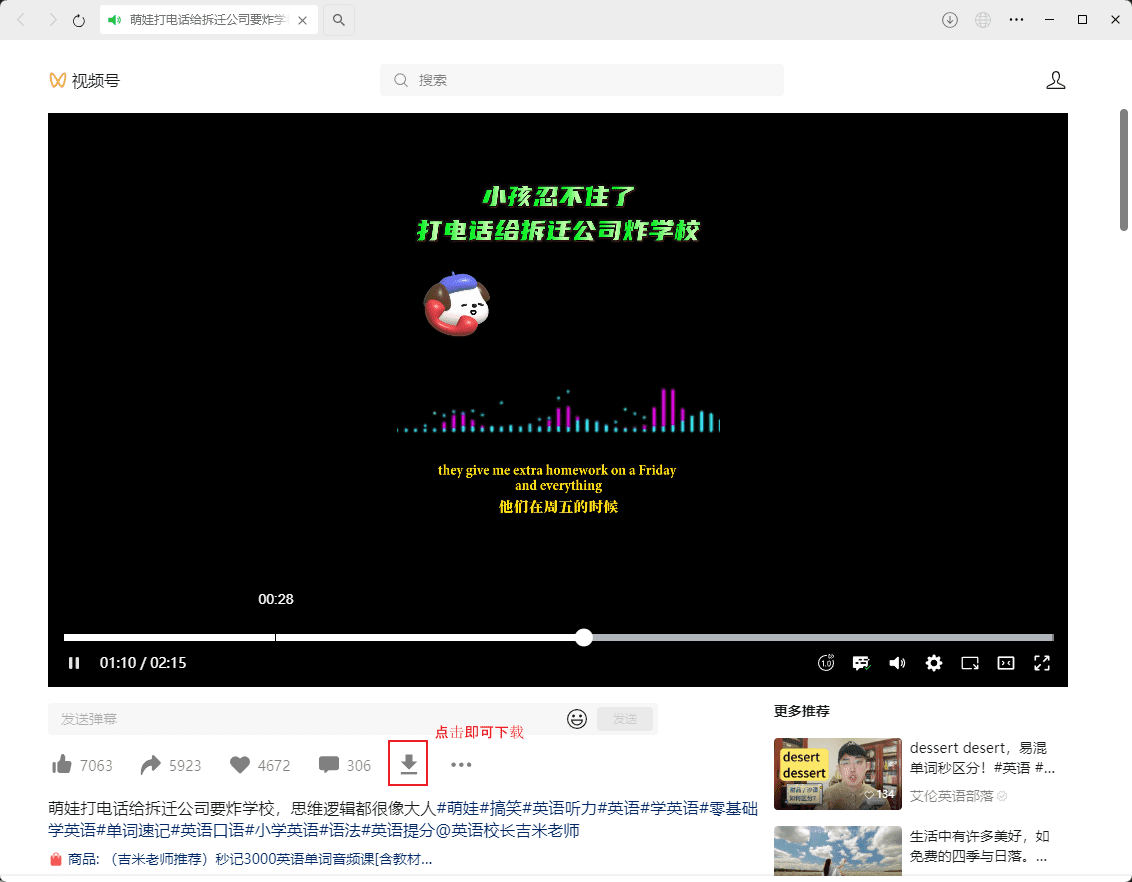Click the heart favorite icon

click(x=239, y=764)
